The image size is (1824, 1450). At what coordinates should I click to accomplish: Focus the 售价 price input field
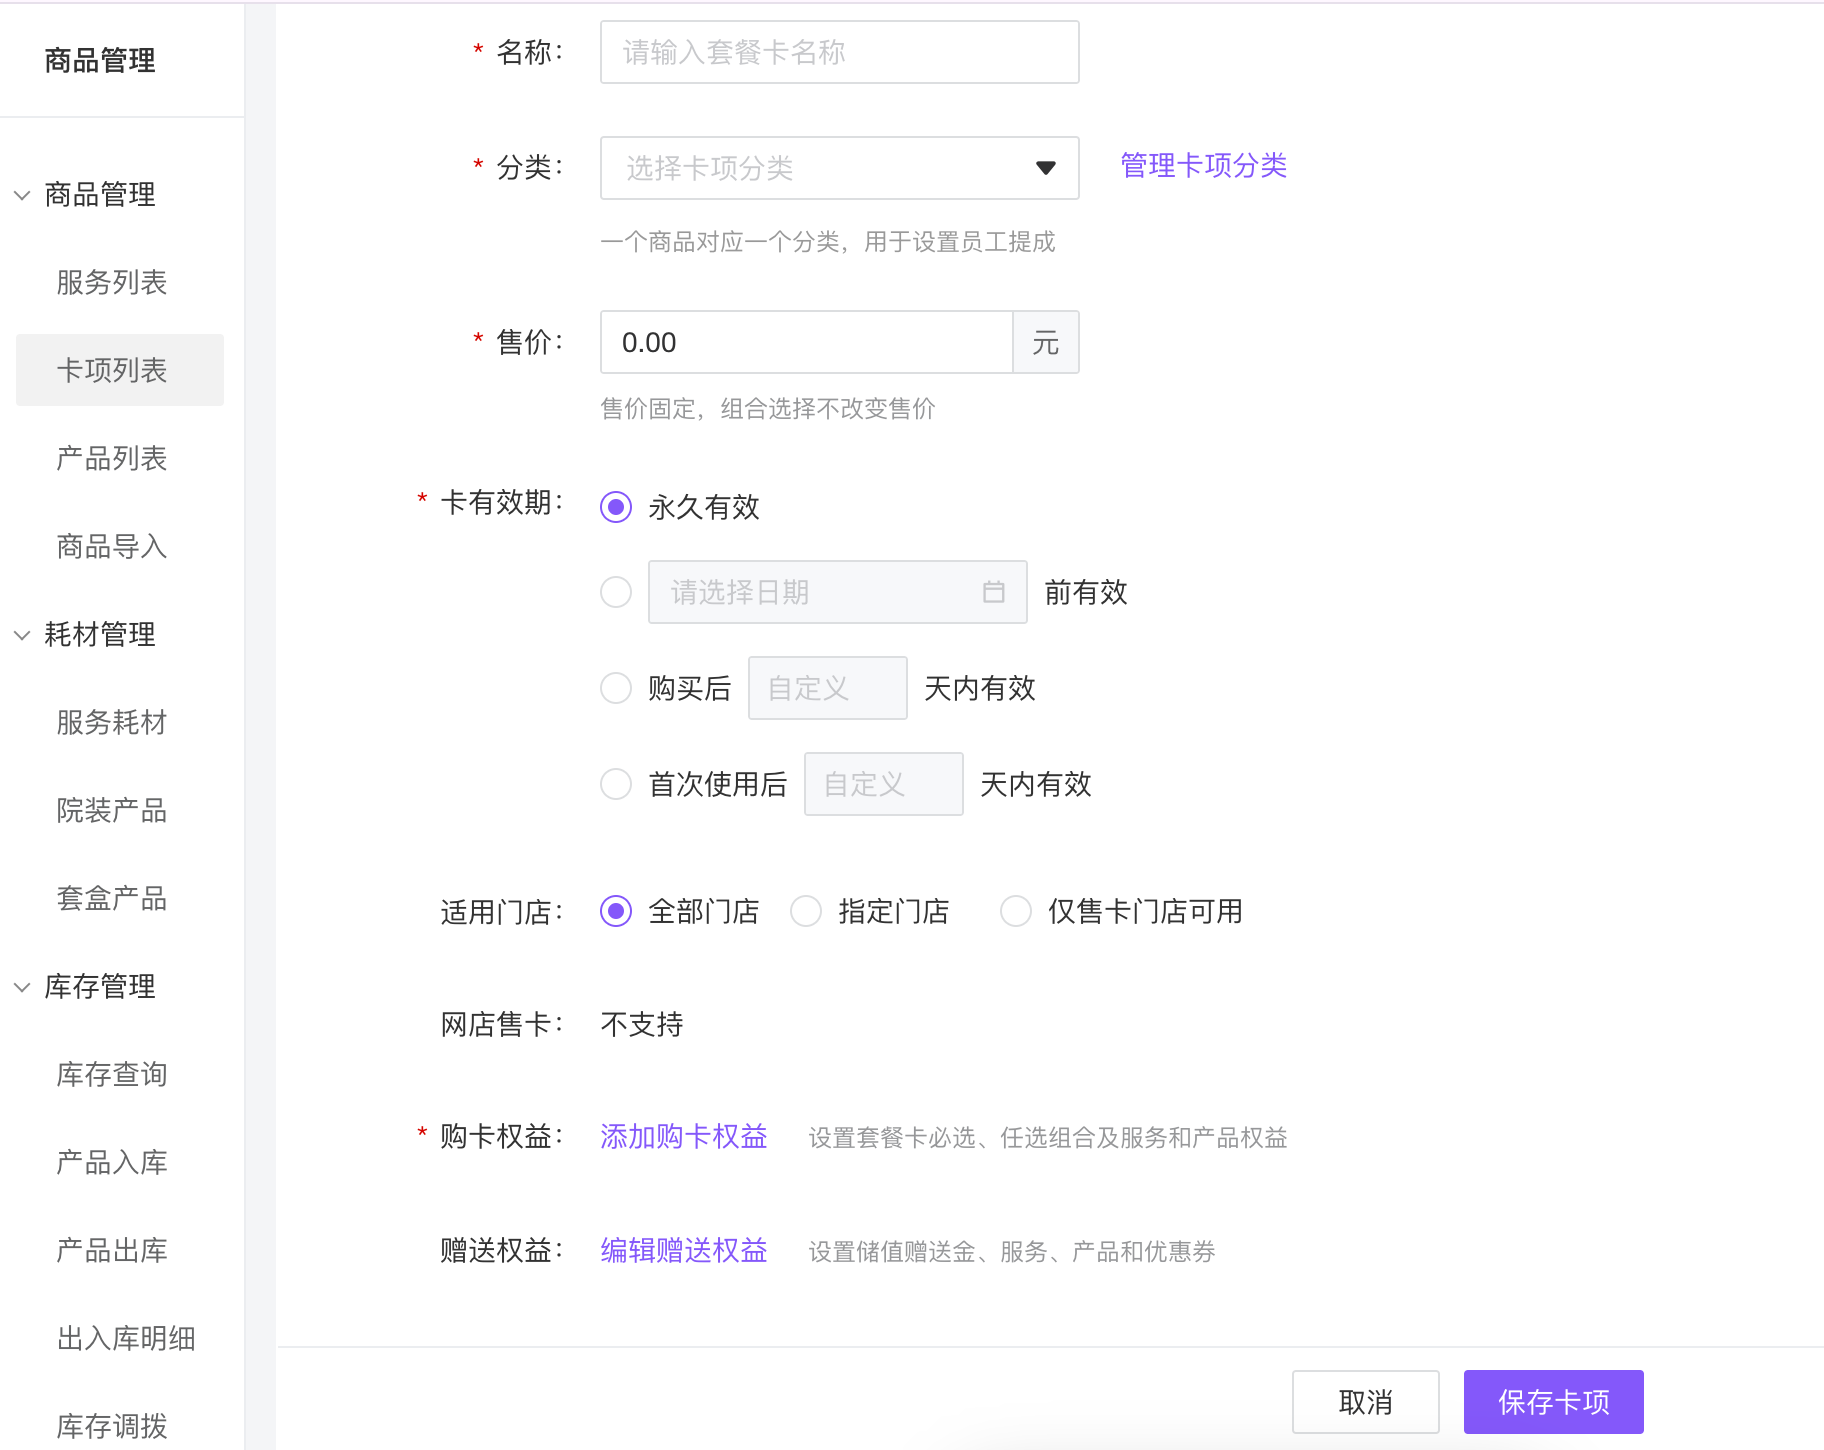tap(807, 342)
